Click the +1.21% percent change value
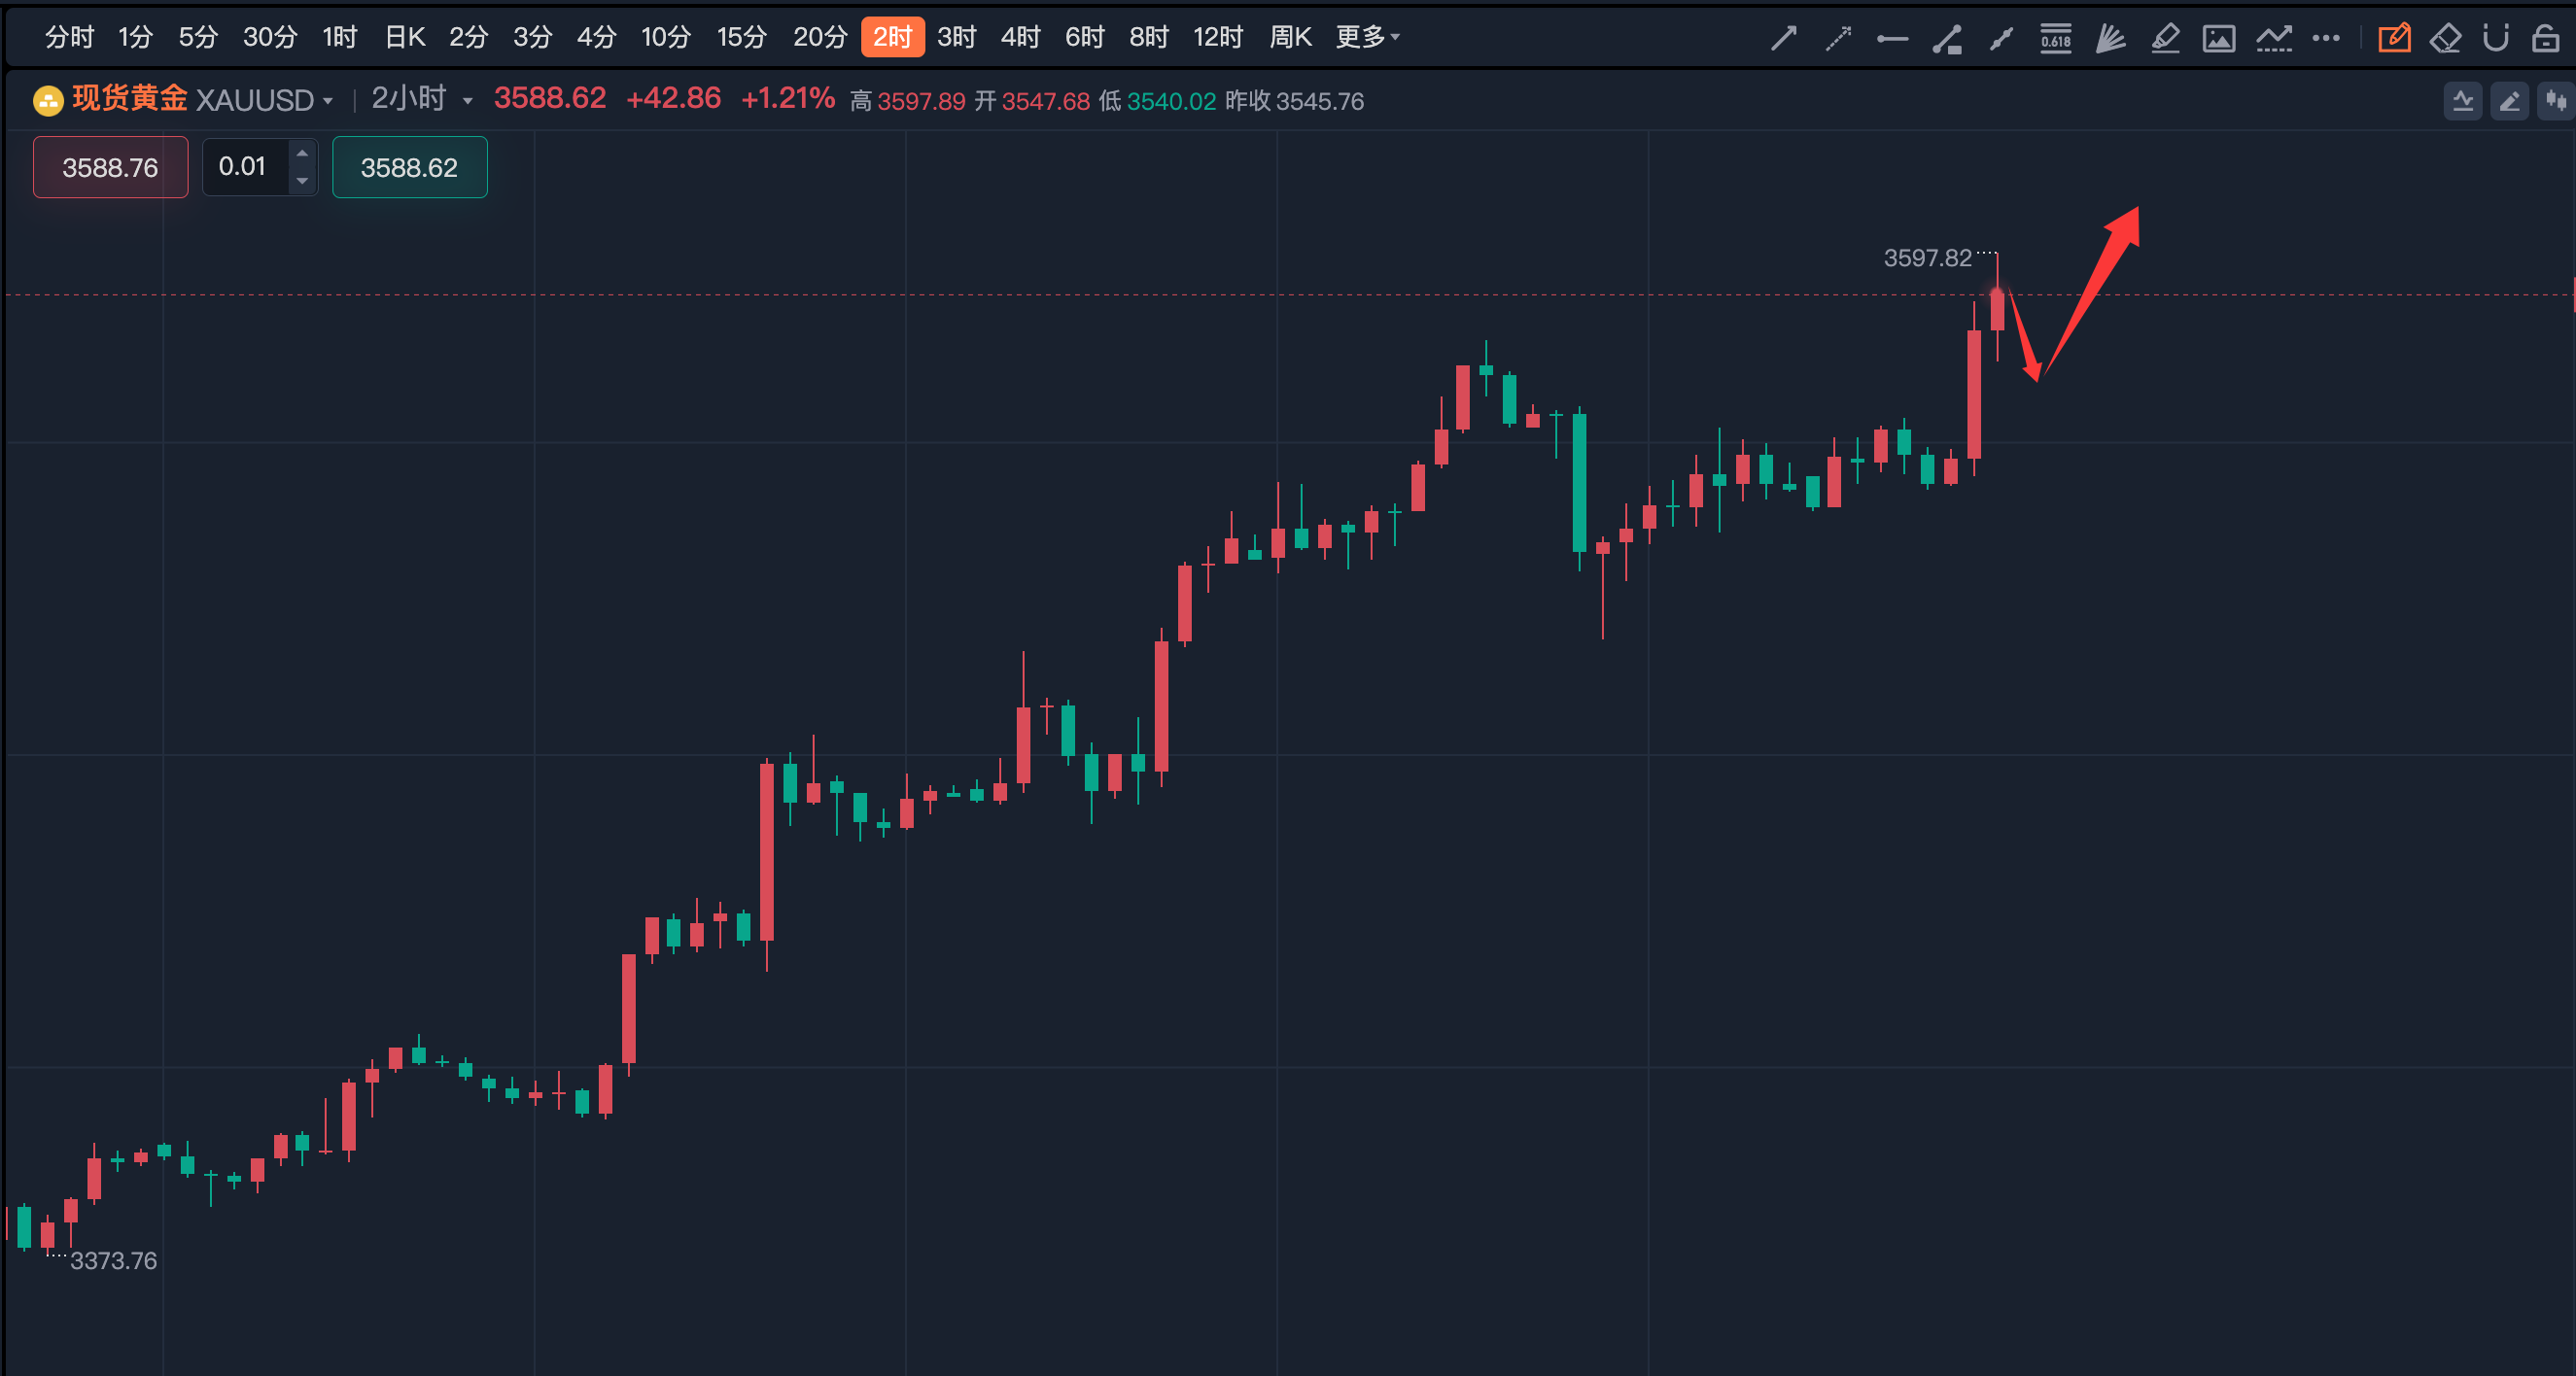The image size is (2576, 1376). [787, 99]
